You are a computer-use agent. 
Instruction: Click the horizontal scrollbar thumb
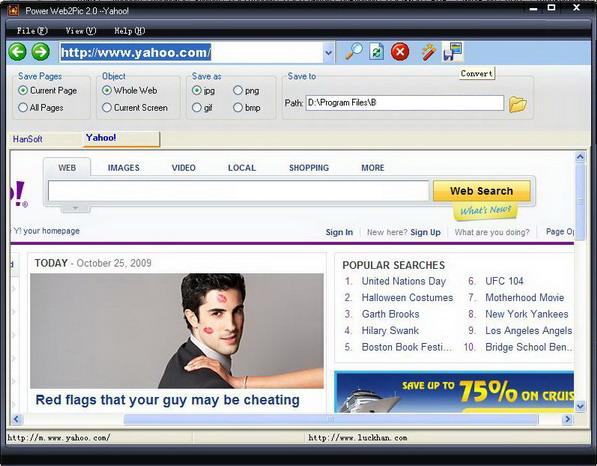[331, 420]
